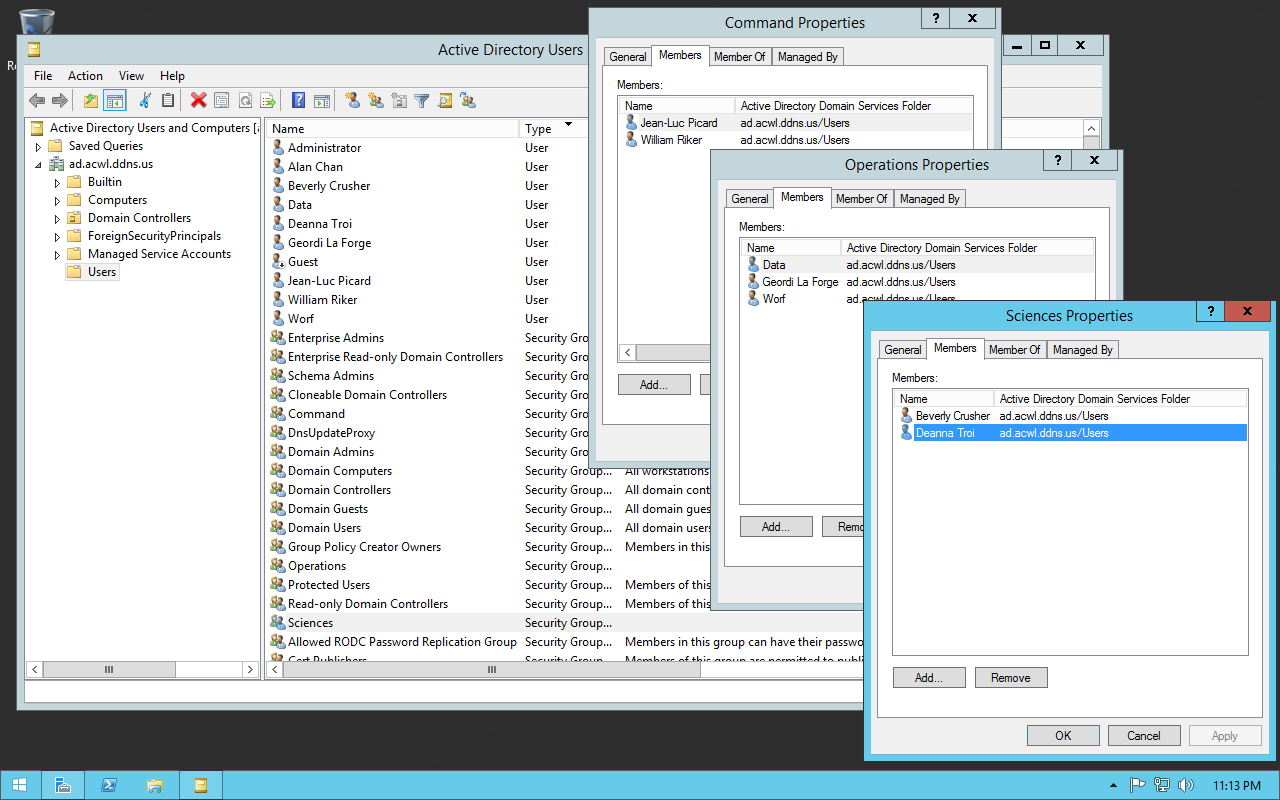The image size is (1280, 800).
Task: Create a new group via toolbar icon
Action: [375, 100]
